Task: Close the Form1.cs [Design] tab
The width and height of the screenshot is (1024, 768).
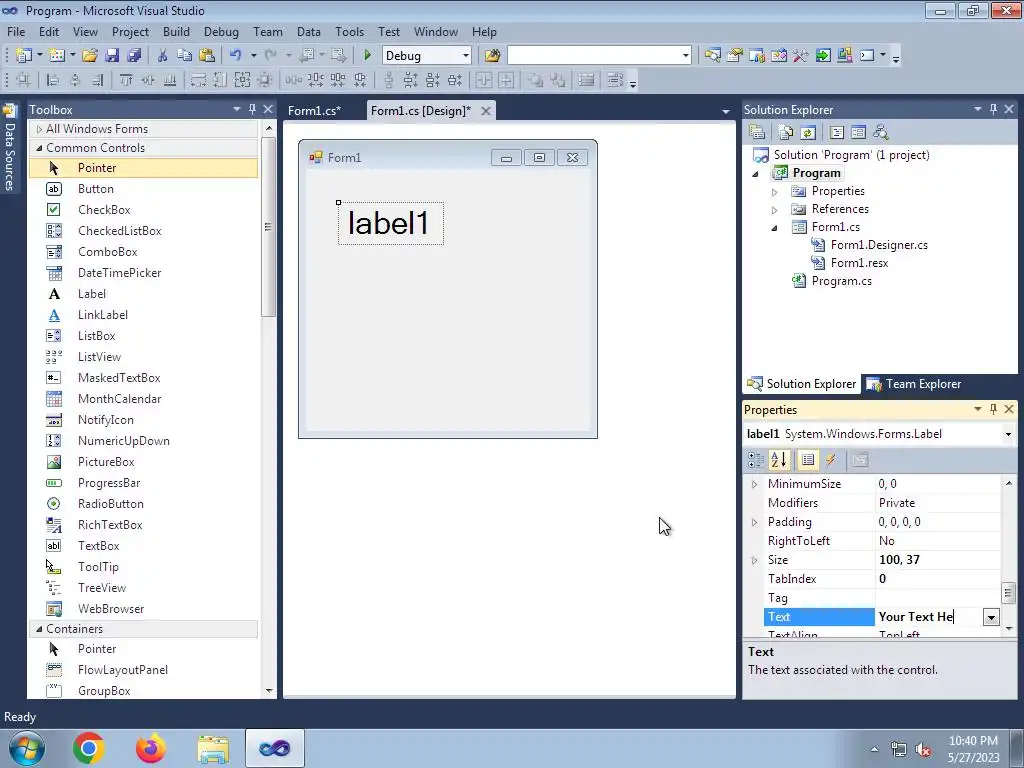Action: pos(485,111)
